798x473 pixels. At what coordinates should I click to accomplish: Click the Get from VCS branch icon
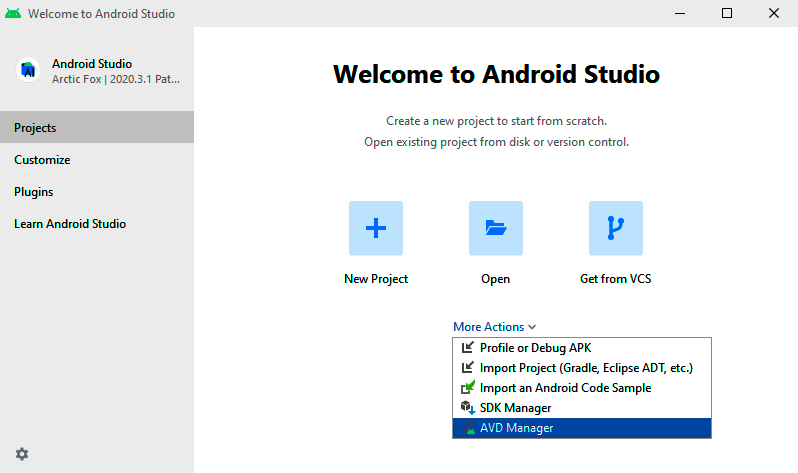[x=615, y=228]
